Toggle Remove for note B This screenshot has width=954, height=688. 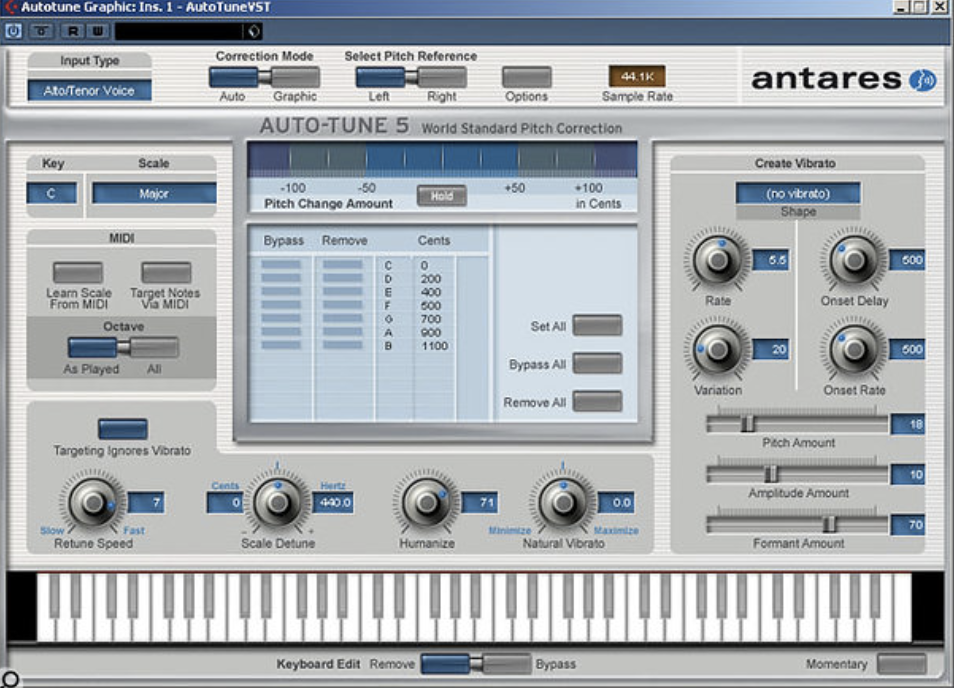point(343,345)
